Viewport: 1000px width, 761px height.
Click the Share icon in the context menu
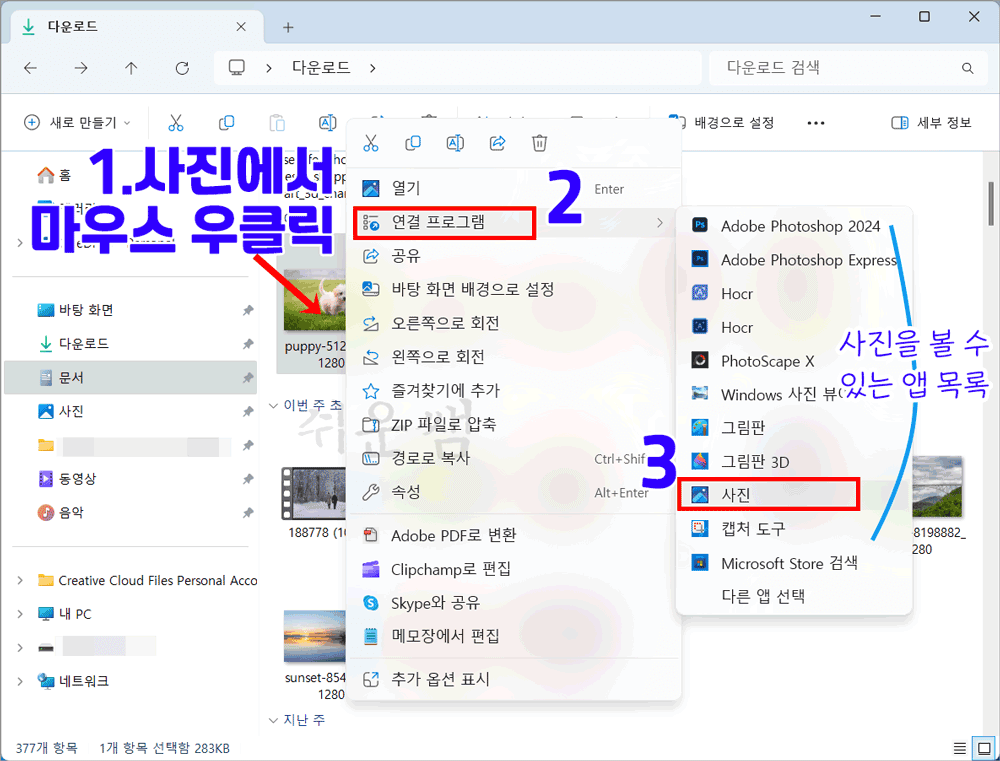pos(497,143)
